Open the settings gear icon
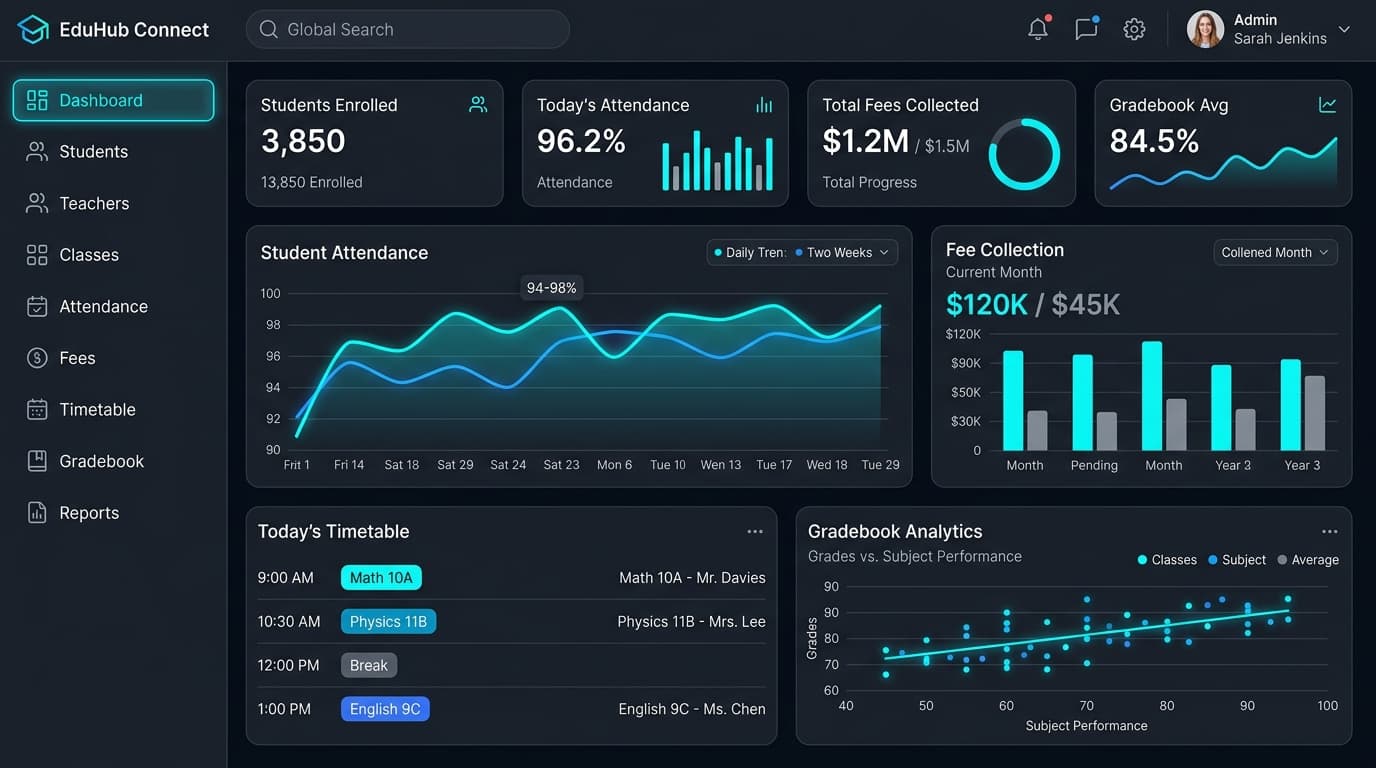 click(1134, 29)
